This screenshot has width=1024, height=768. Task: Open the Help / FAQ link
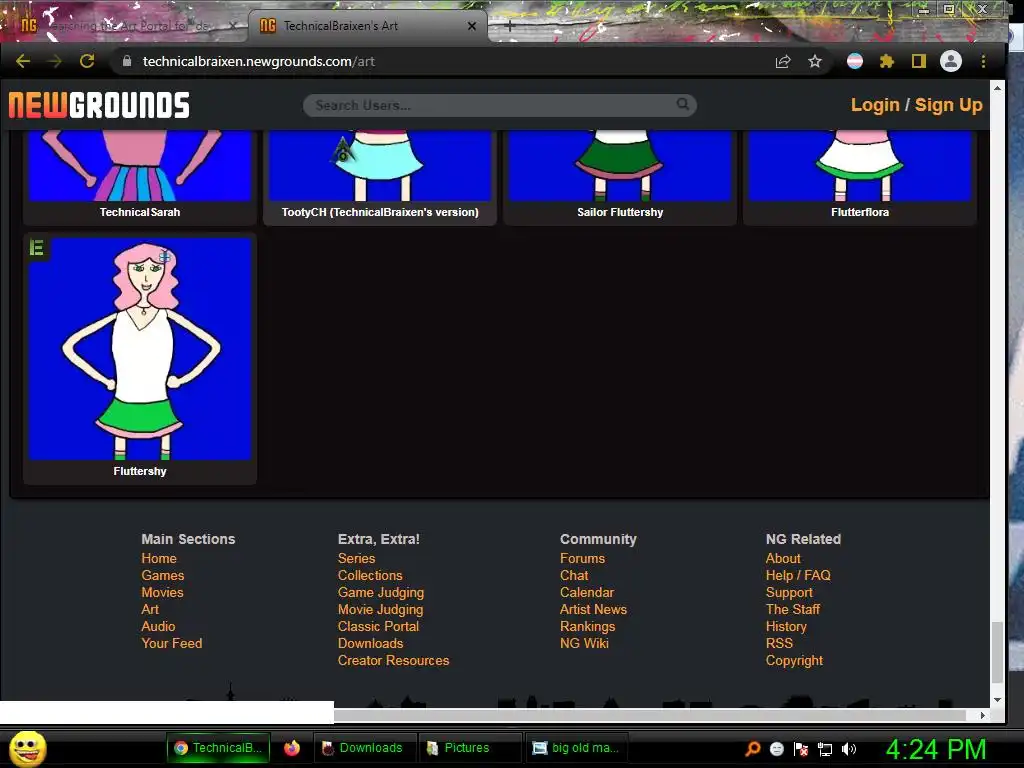[798, 575]
